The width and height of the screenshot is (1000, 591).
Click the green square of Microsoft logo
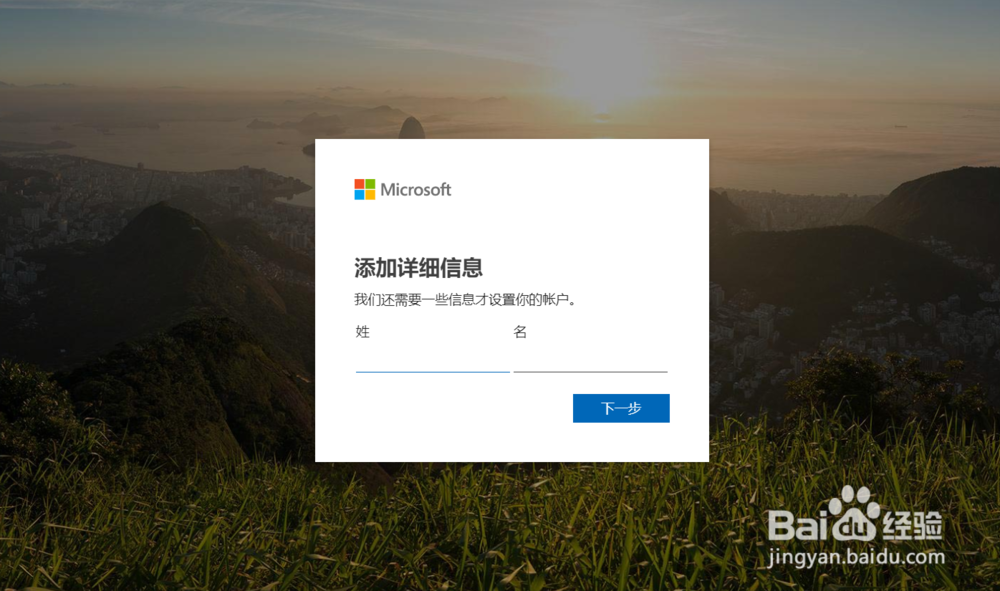(370, 184)
